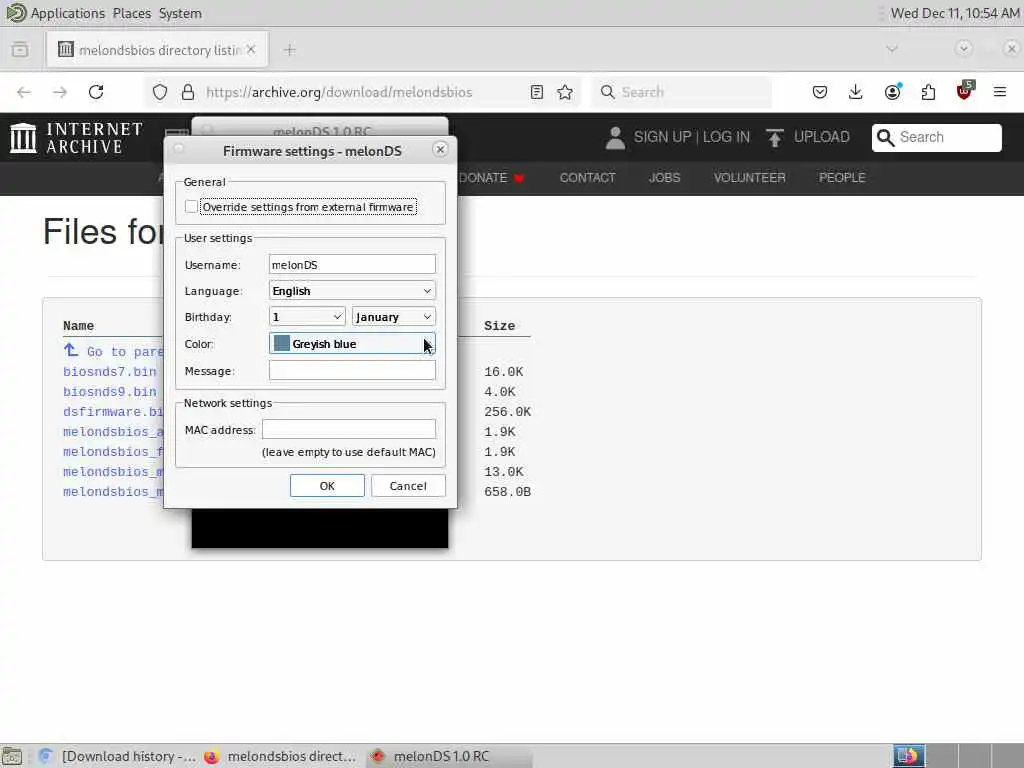Open the Firefox account icon
Screen dimensions: 1024x768
pyautogui.click(x=892, y=92)
